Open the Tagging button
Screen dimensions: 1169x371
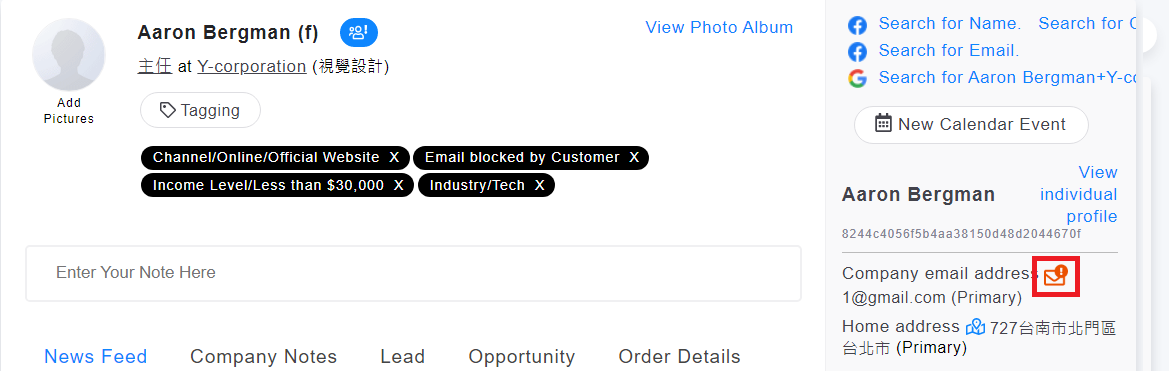pyautogui.click(x=201, y=110)
